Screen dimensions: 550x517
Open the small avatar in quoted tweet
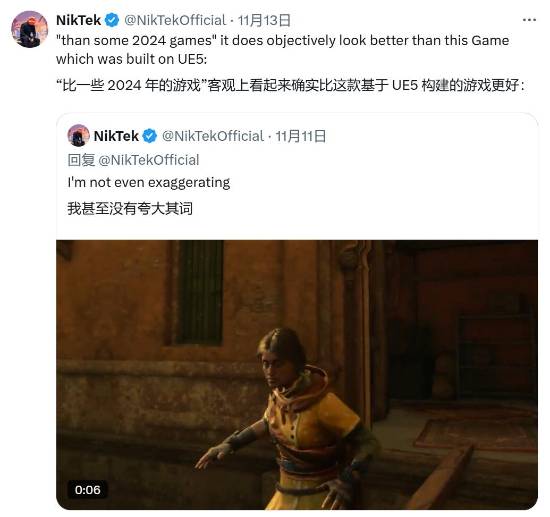coord(78,135)
